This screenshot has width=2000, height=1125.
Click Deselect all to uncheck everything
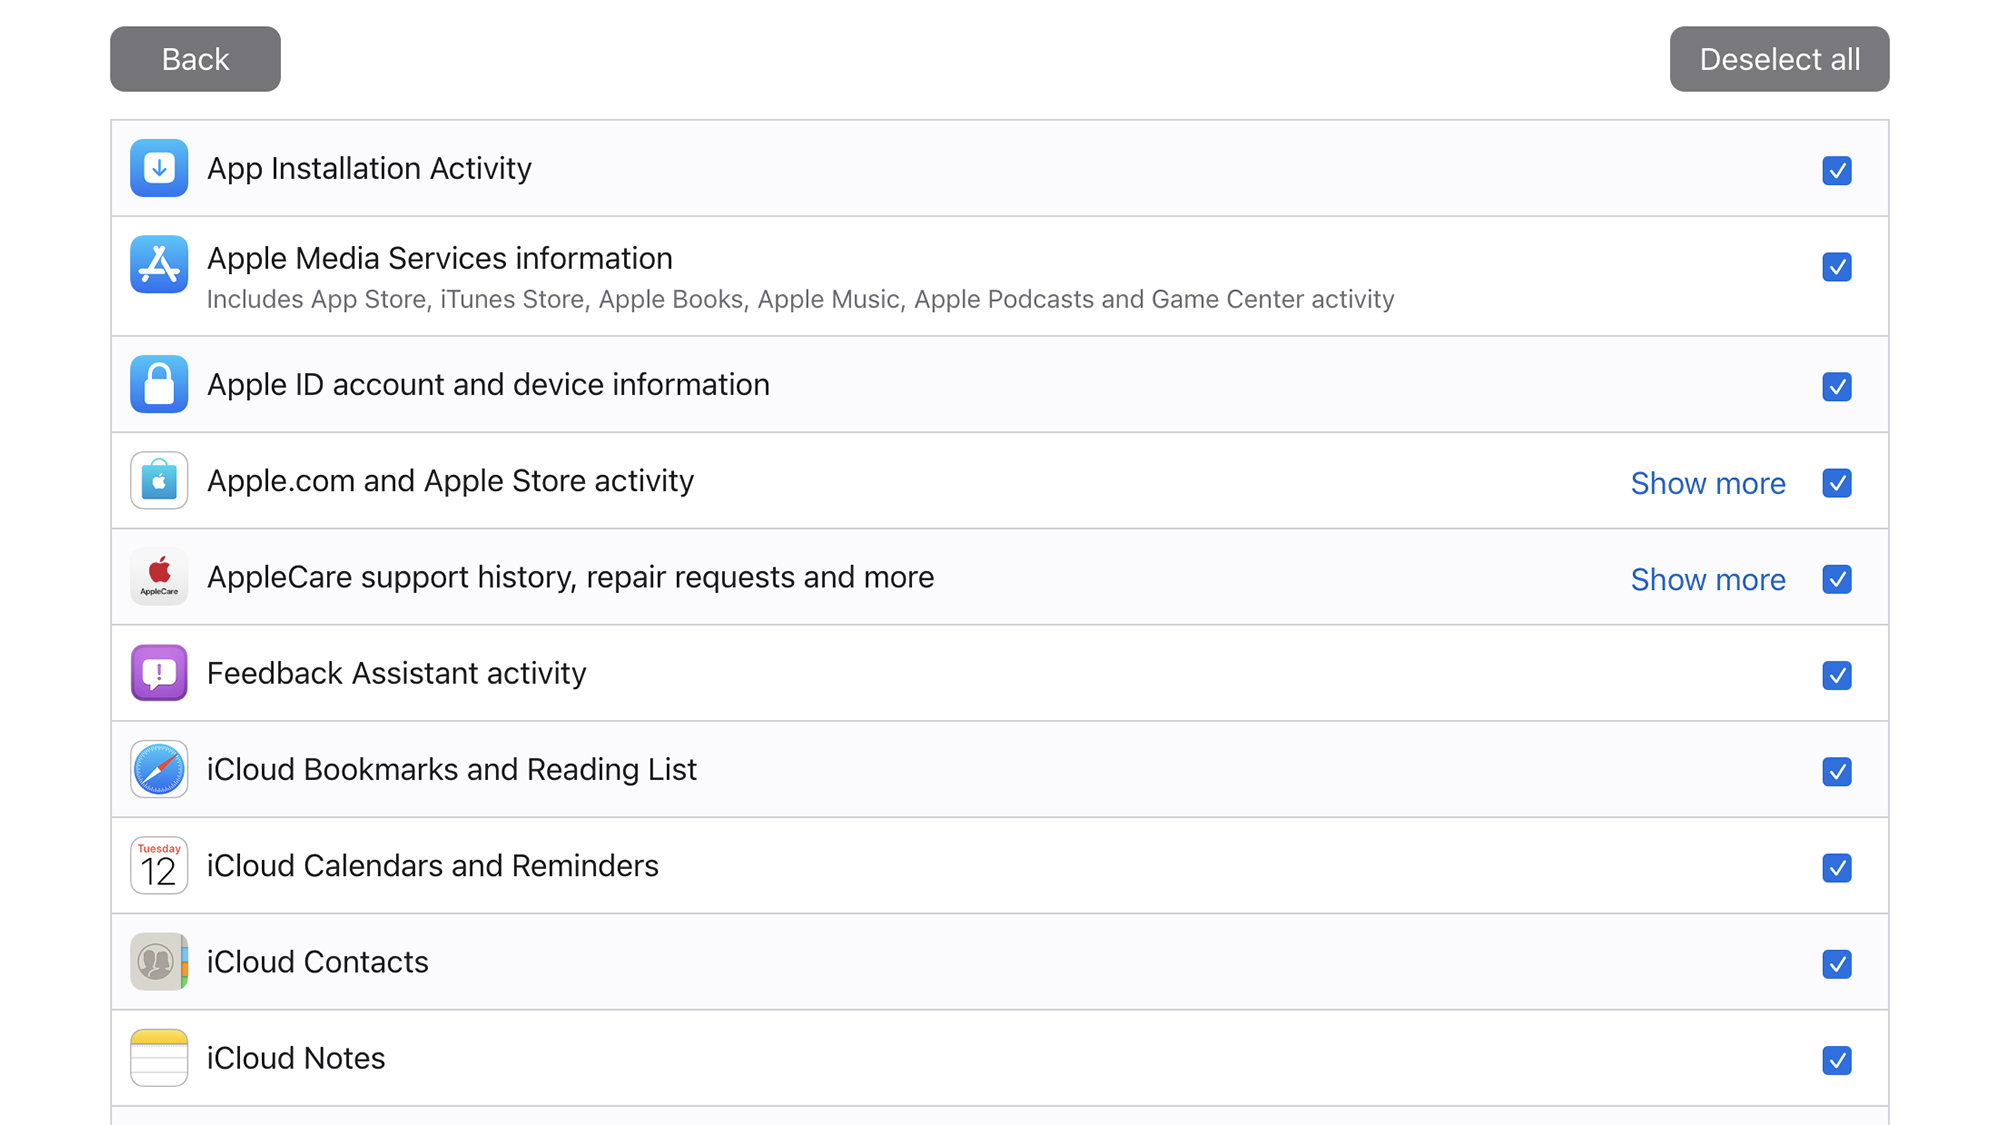point(1779,58)
